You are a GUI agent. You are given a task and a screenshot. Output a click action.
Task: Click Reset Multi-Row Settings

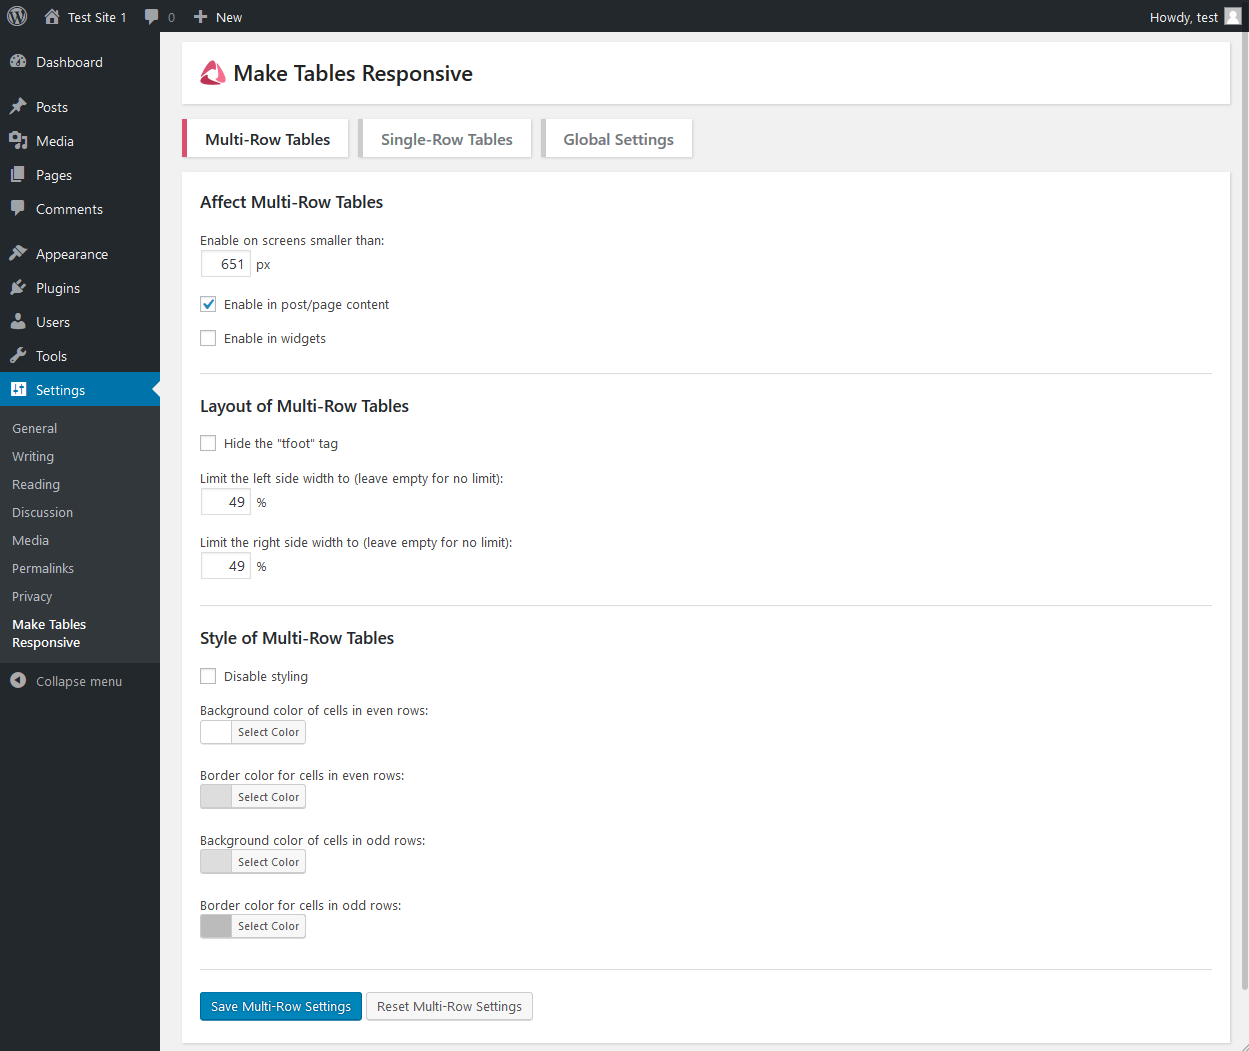coord(449,1006)
